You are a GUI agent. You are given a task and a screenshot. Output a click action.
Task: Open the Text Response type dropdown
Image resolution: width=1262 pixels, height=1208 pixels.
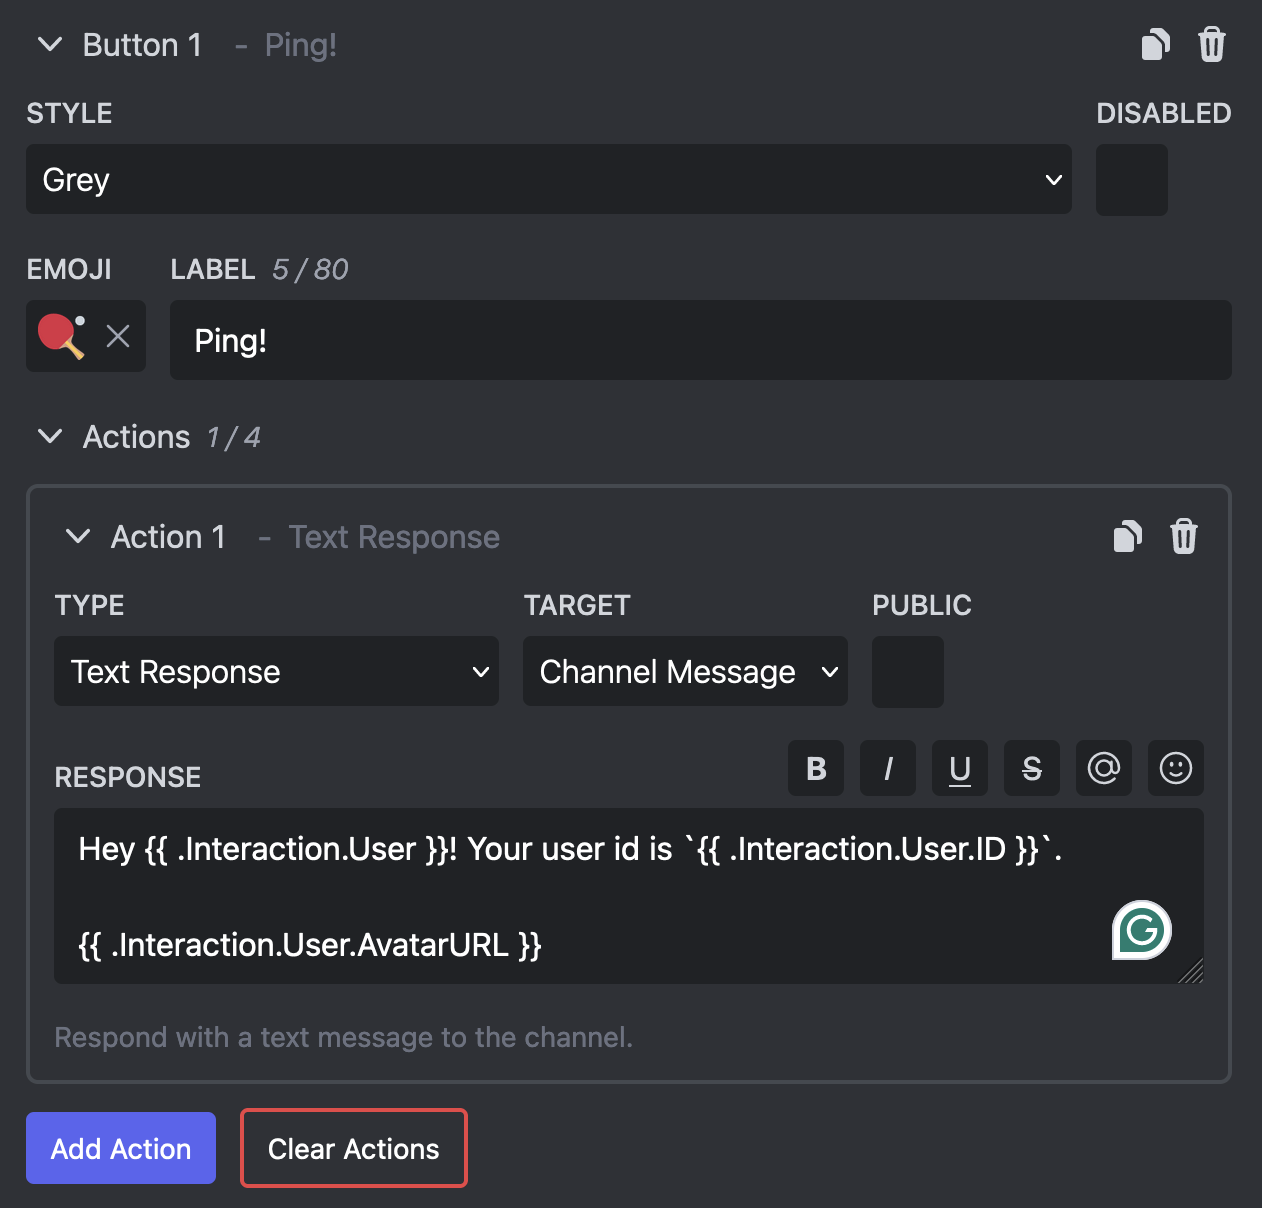276,671
